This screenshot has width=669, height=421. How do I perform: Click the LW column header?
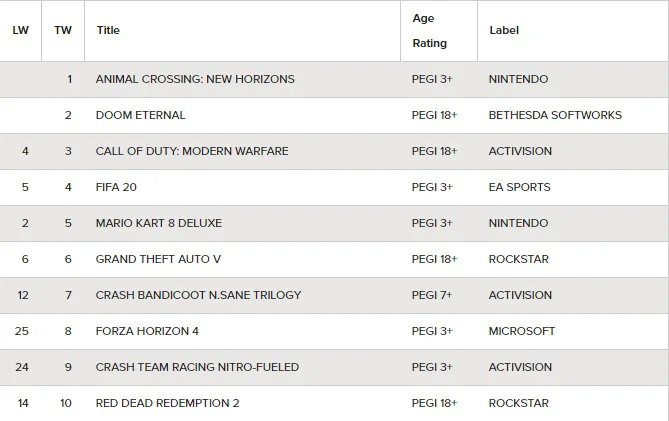(x=20, y=30)
